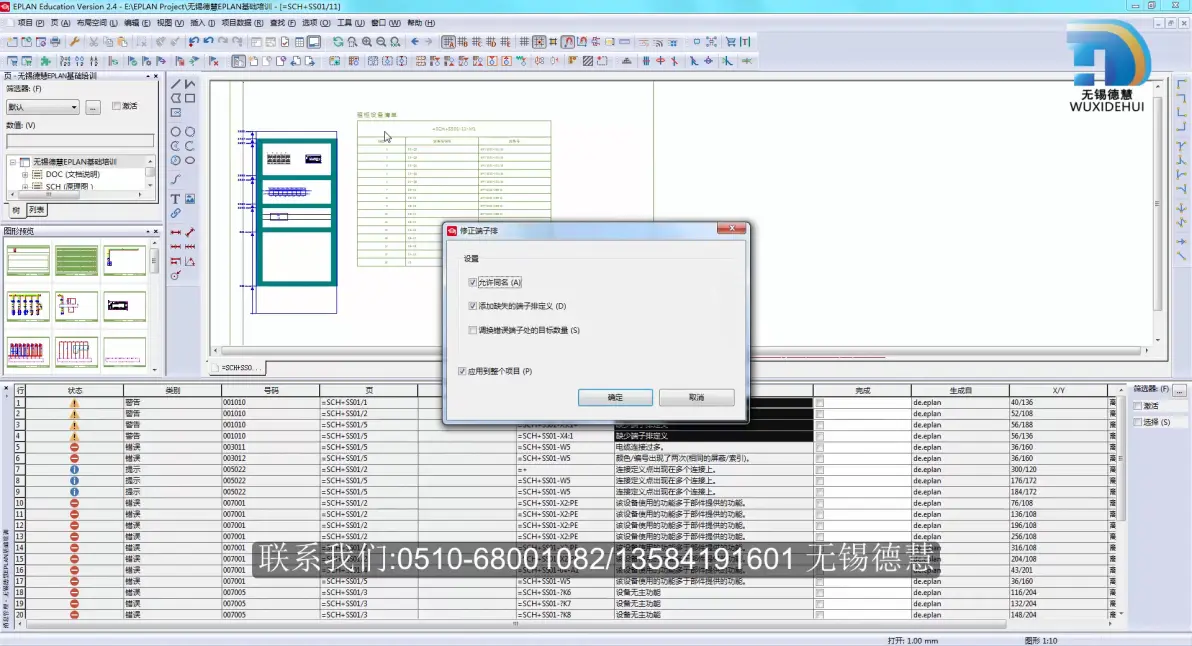Click the 取消 button in the dialog
1192x646 pixels.
pos(696,397)
